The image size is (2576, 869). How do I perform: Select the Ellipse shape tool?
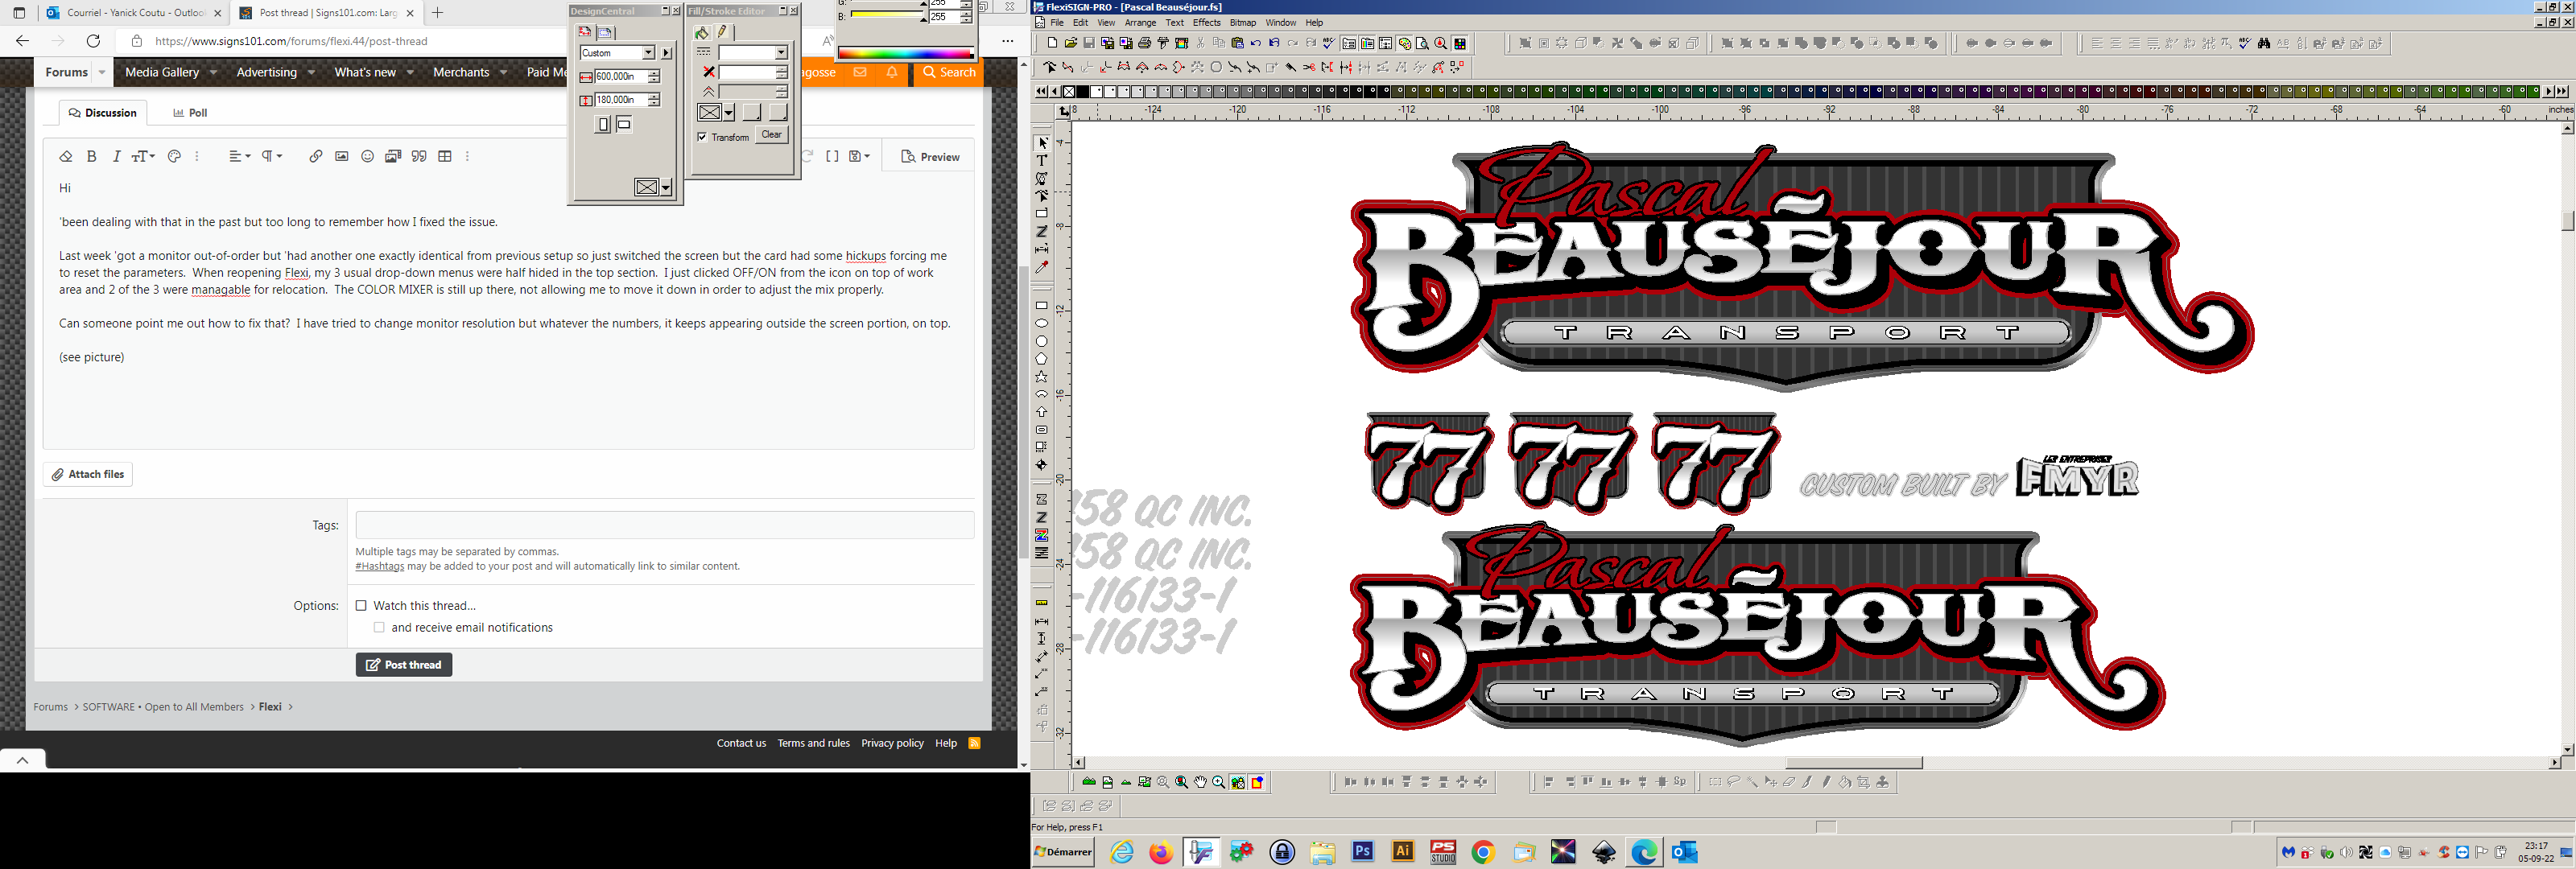1042,324
